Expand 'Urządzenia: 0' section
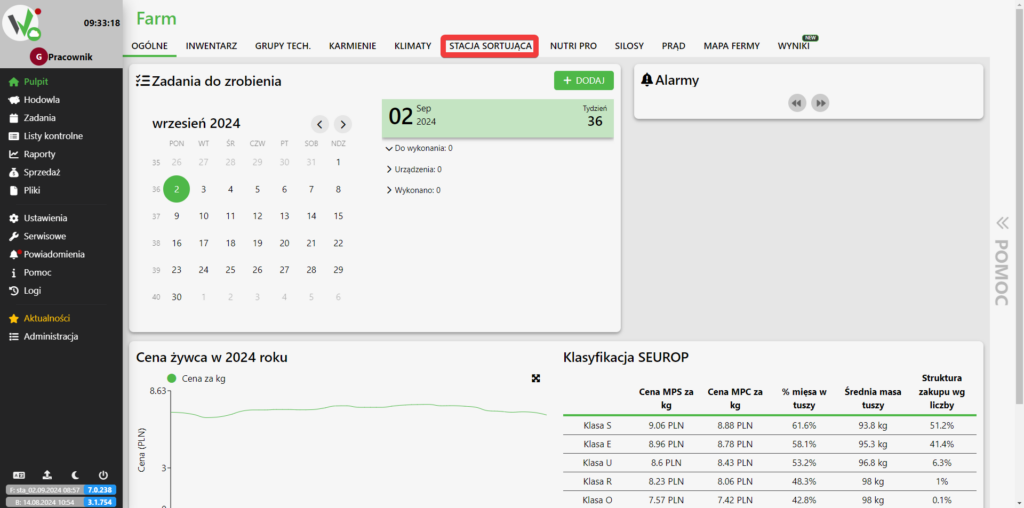The image size is (1024, 508). (415, 169)
